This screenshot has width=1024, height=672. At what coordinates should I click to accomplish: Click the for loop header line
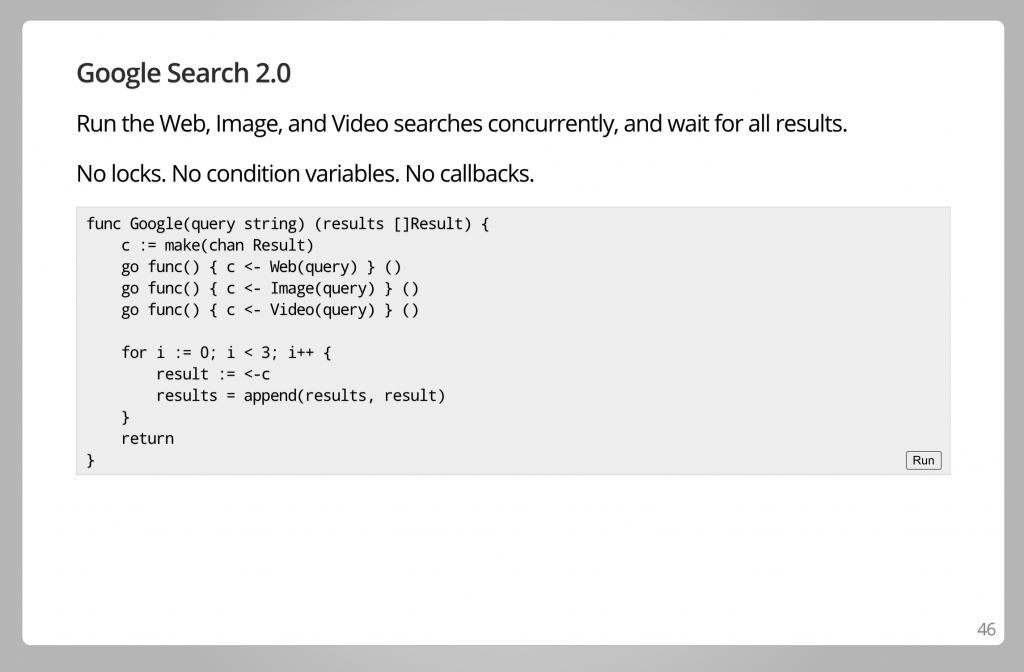click(225, 352)
